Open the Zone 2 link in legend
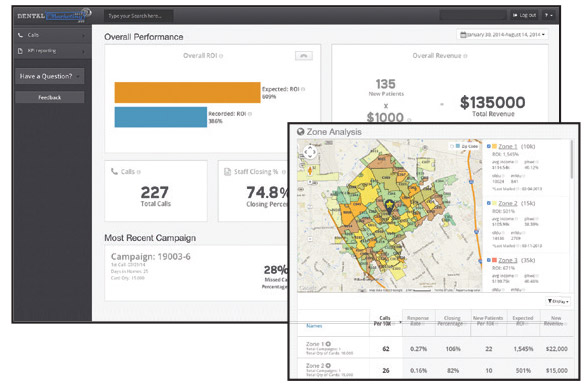This screenshot has width=588, height=391. [x=508, y=204]
